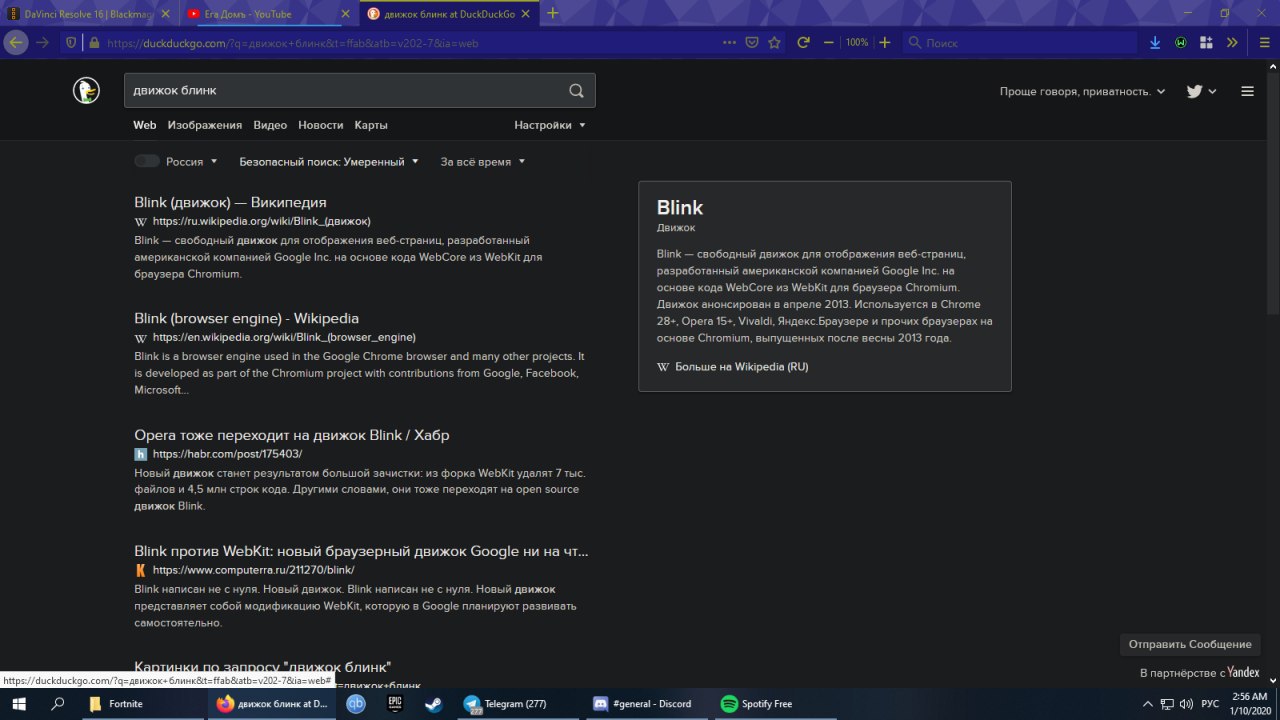Open Steam from the taskbar
This screenshot has width=1280, height=720.
point(433,704)
